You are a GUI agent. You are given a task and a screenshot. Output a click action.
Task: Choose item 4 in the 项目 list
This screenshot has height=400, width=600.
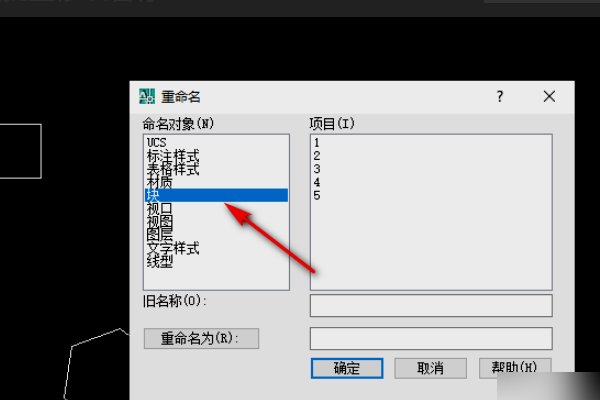(316, 182)
